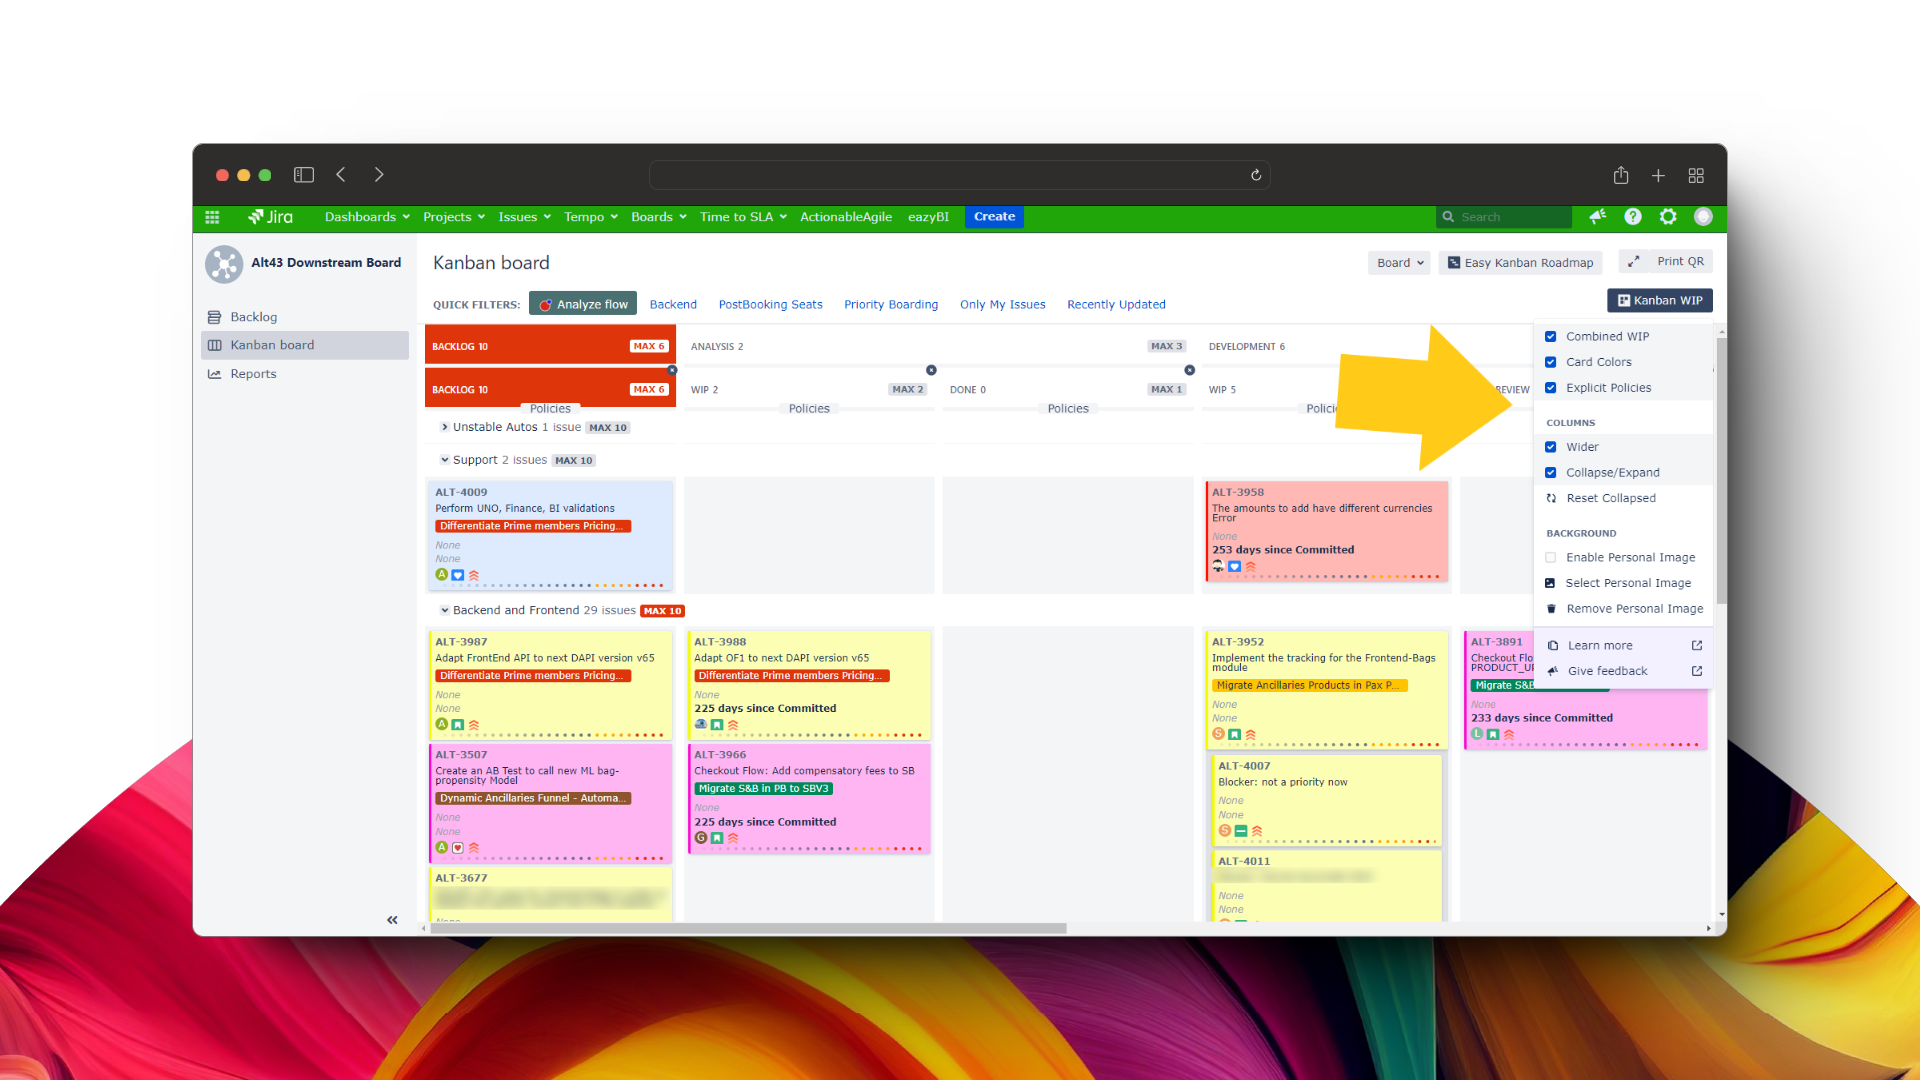1920x1080 pixels.
Task: Select Backlog in the sidebar
Action: [253, 317]
